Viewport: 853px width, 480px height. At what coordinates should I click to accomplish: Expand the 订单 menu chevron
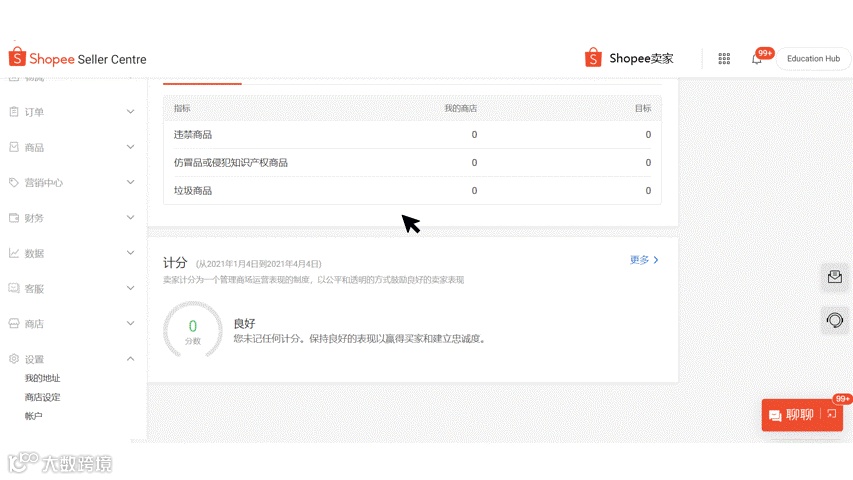tap(131, 112)
